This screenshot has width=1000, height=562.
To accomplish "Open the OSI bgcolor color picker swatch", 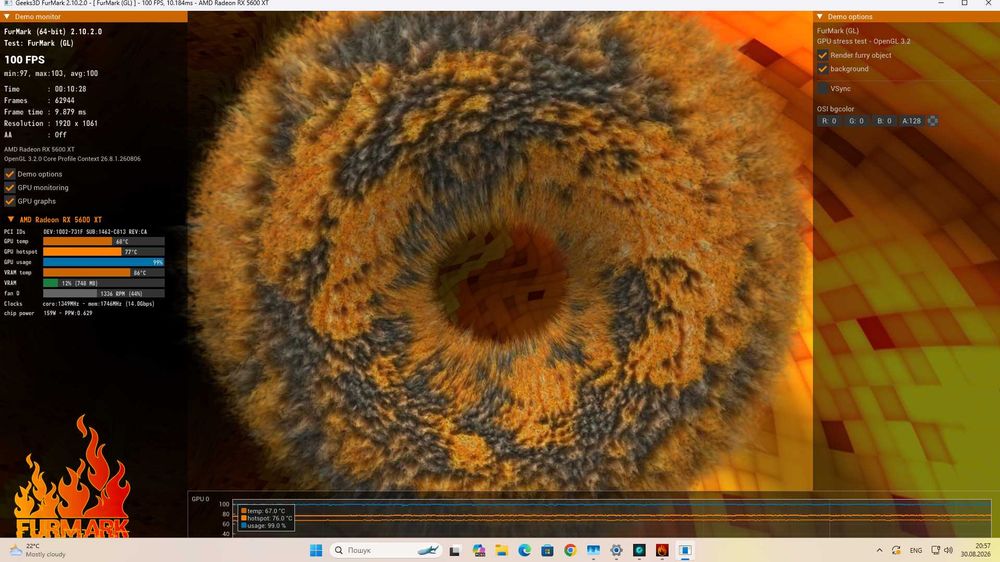I will point(932,121).
